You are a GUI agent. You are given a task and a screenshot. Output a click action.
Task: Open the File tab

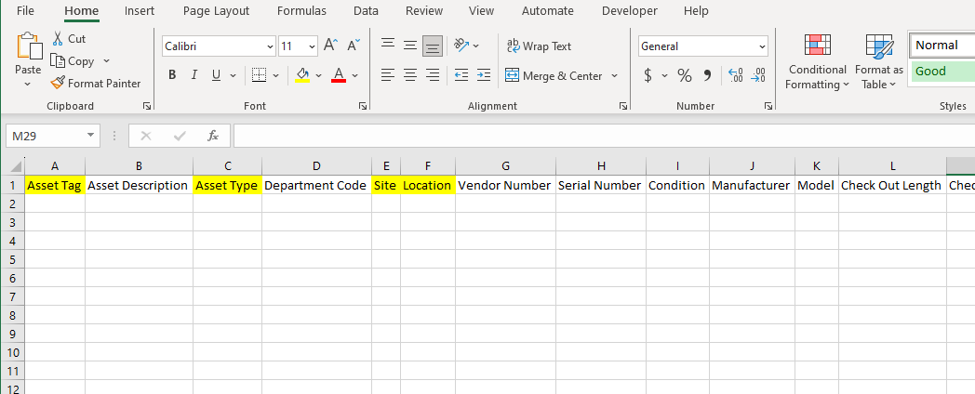25,11
